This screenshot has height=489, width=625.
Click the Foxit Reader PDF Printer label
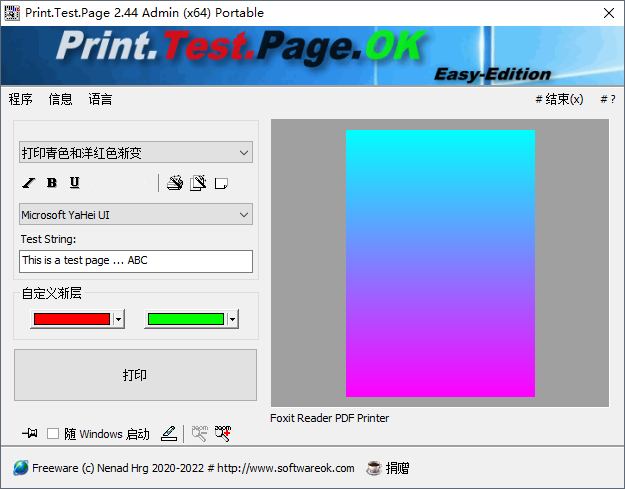coord(329,418)
